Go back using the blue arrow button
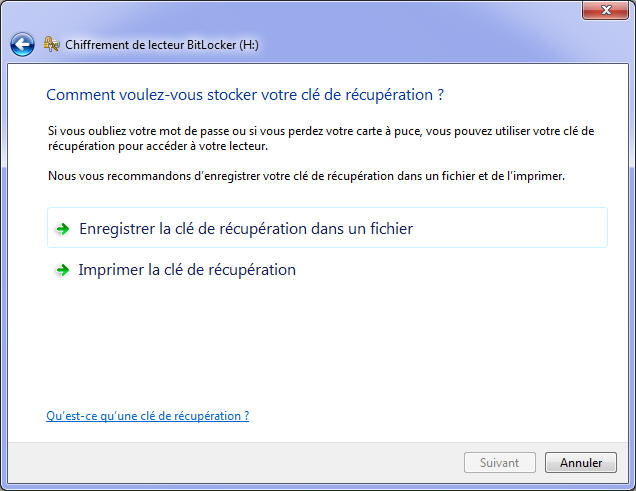Image resolution: width=636 pixels, height=491 pixels. pos(22,45)
